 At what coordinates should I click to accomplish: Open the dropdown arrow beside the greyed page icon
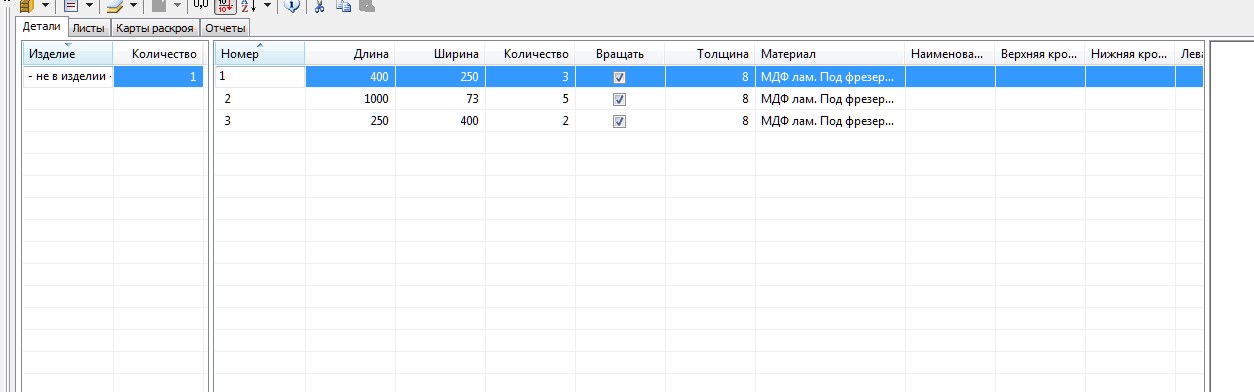[177, 5]
